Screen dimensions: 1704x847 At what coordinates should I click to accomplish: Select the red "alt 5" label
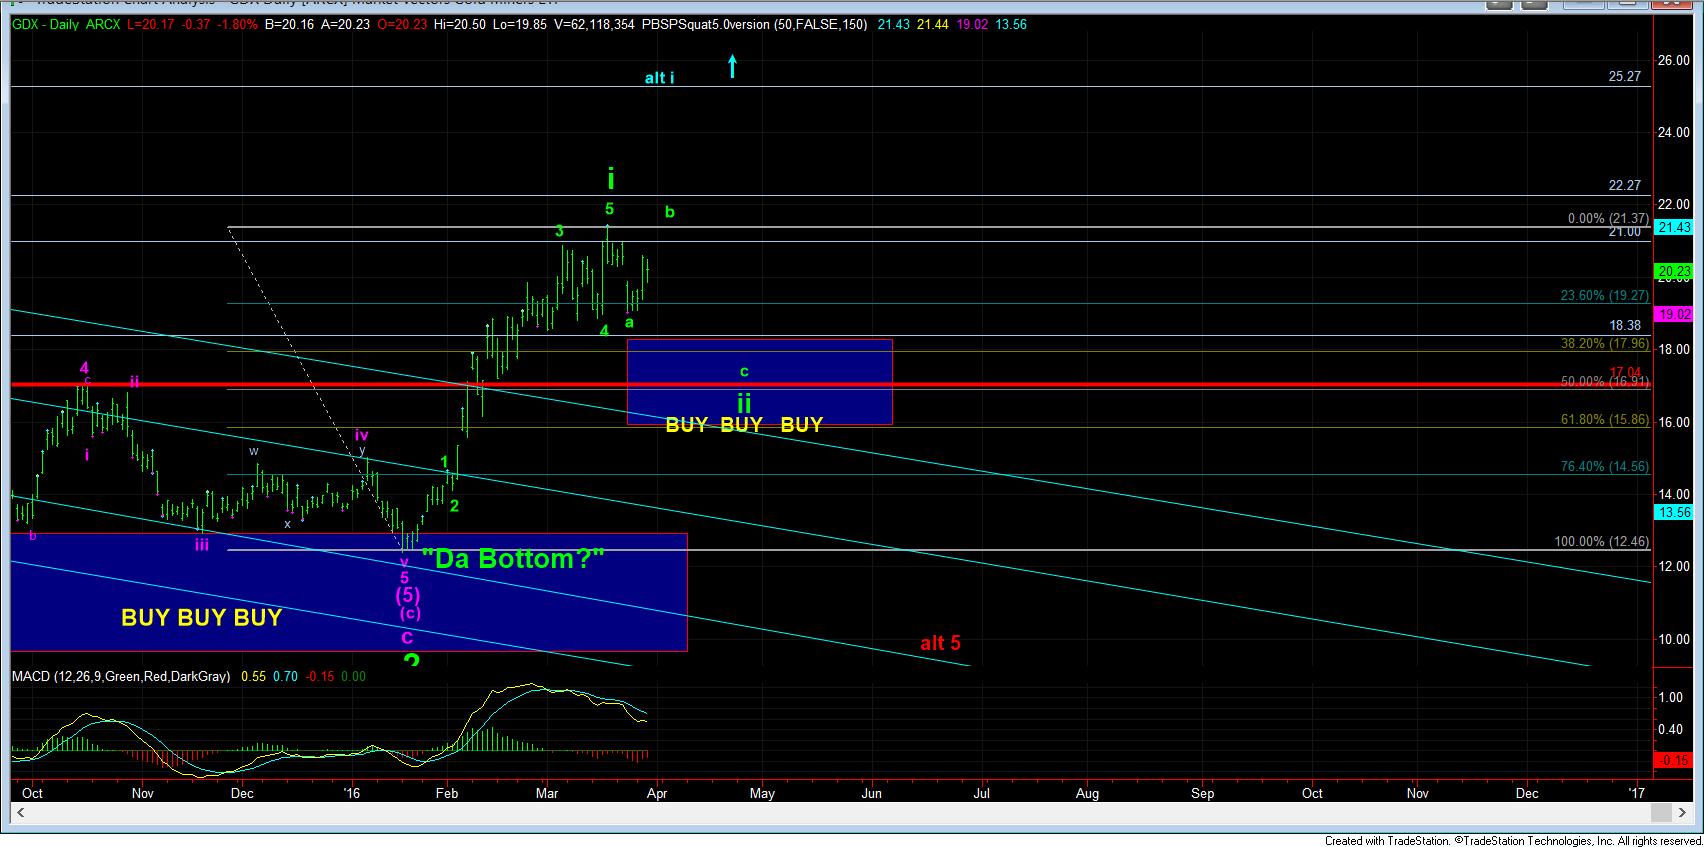(940, 643)
